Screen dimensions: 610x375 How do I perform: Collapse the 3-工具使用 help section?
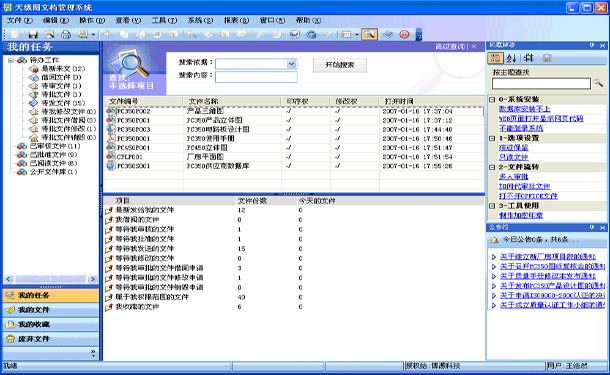tap(492, 206)
